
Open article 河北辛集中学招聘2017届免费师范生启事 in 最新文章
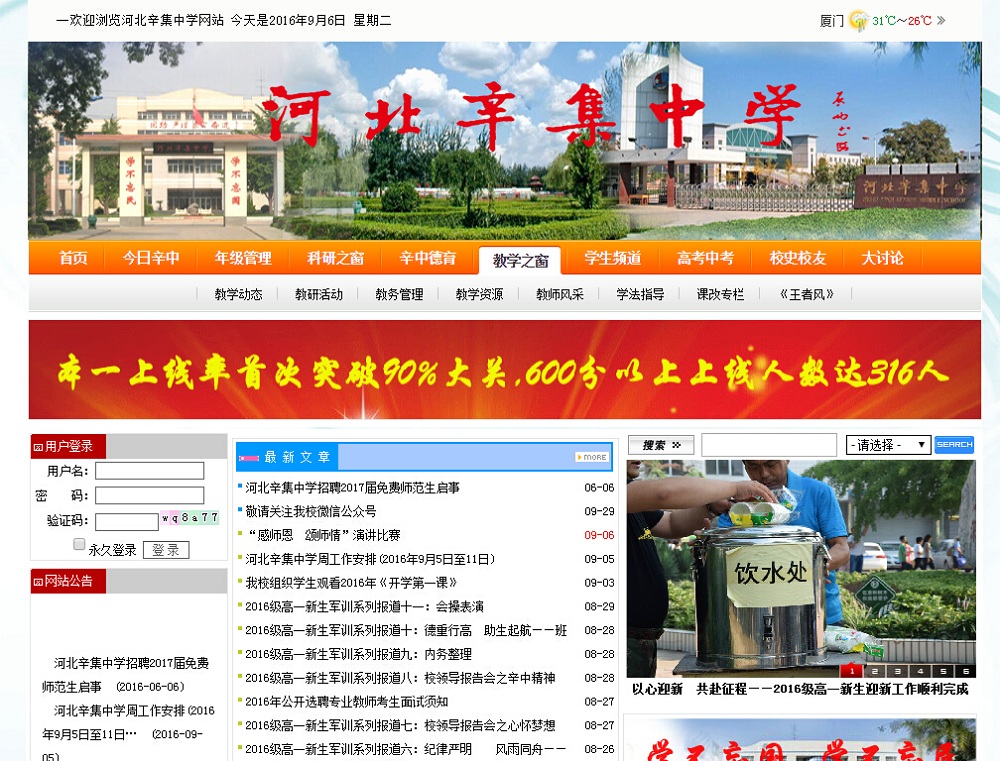click(352, 488)
